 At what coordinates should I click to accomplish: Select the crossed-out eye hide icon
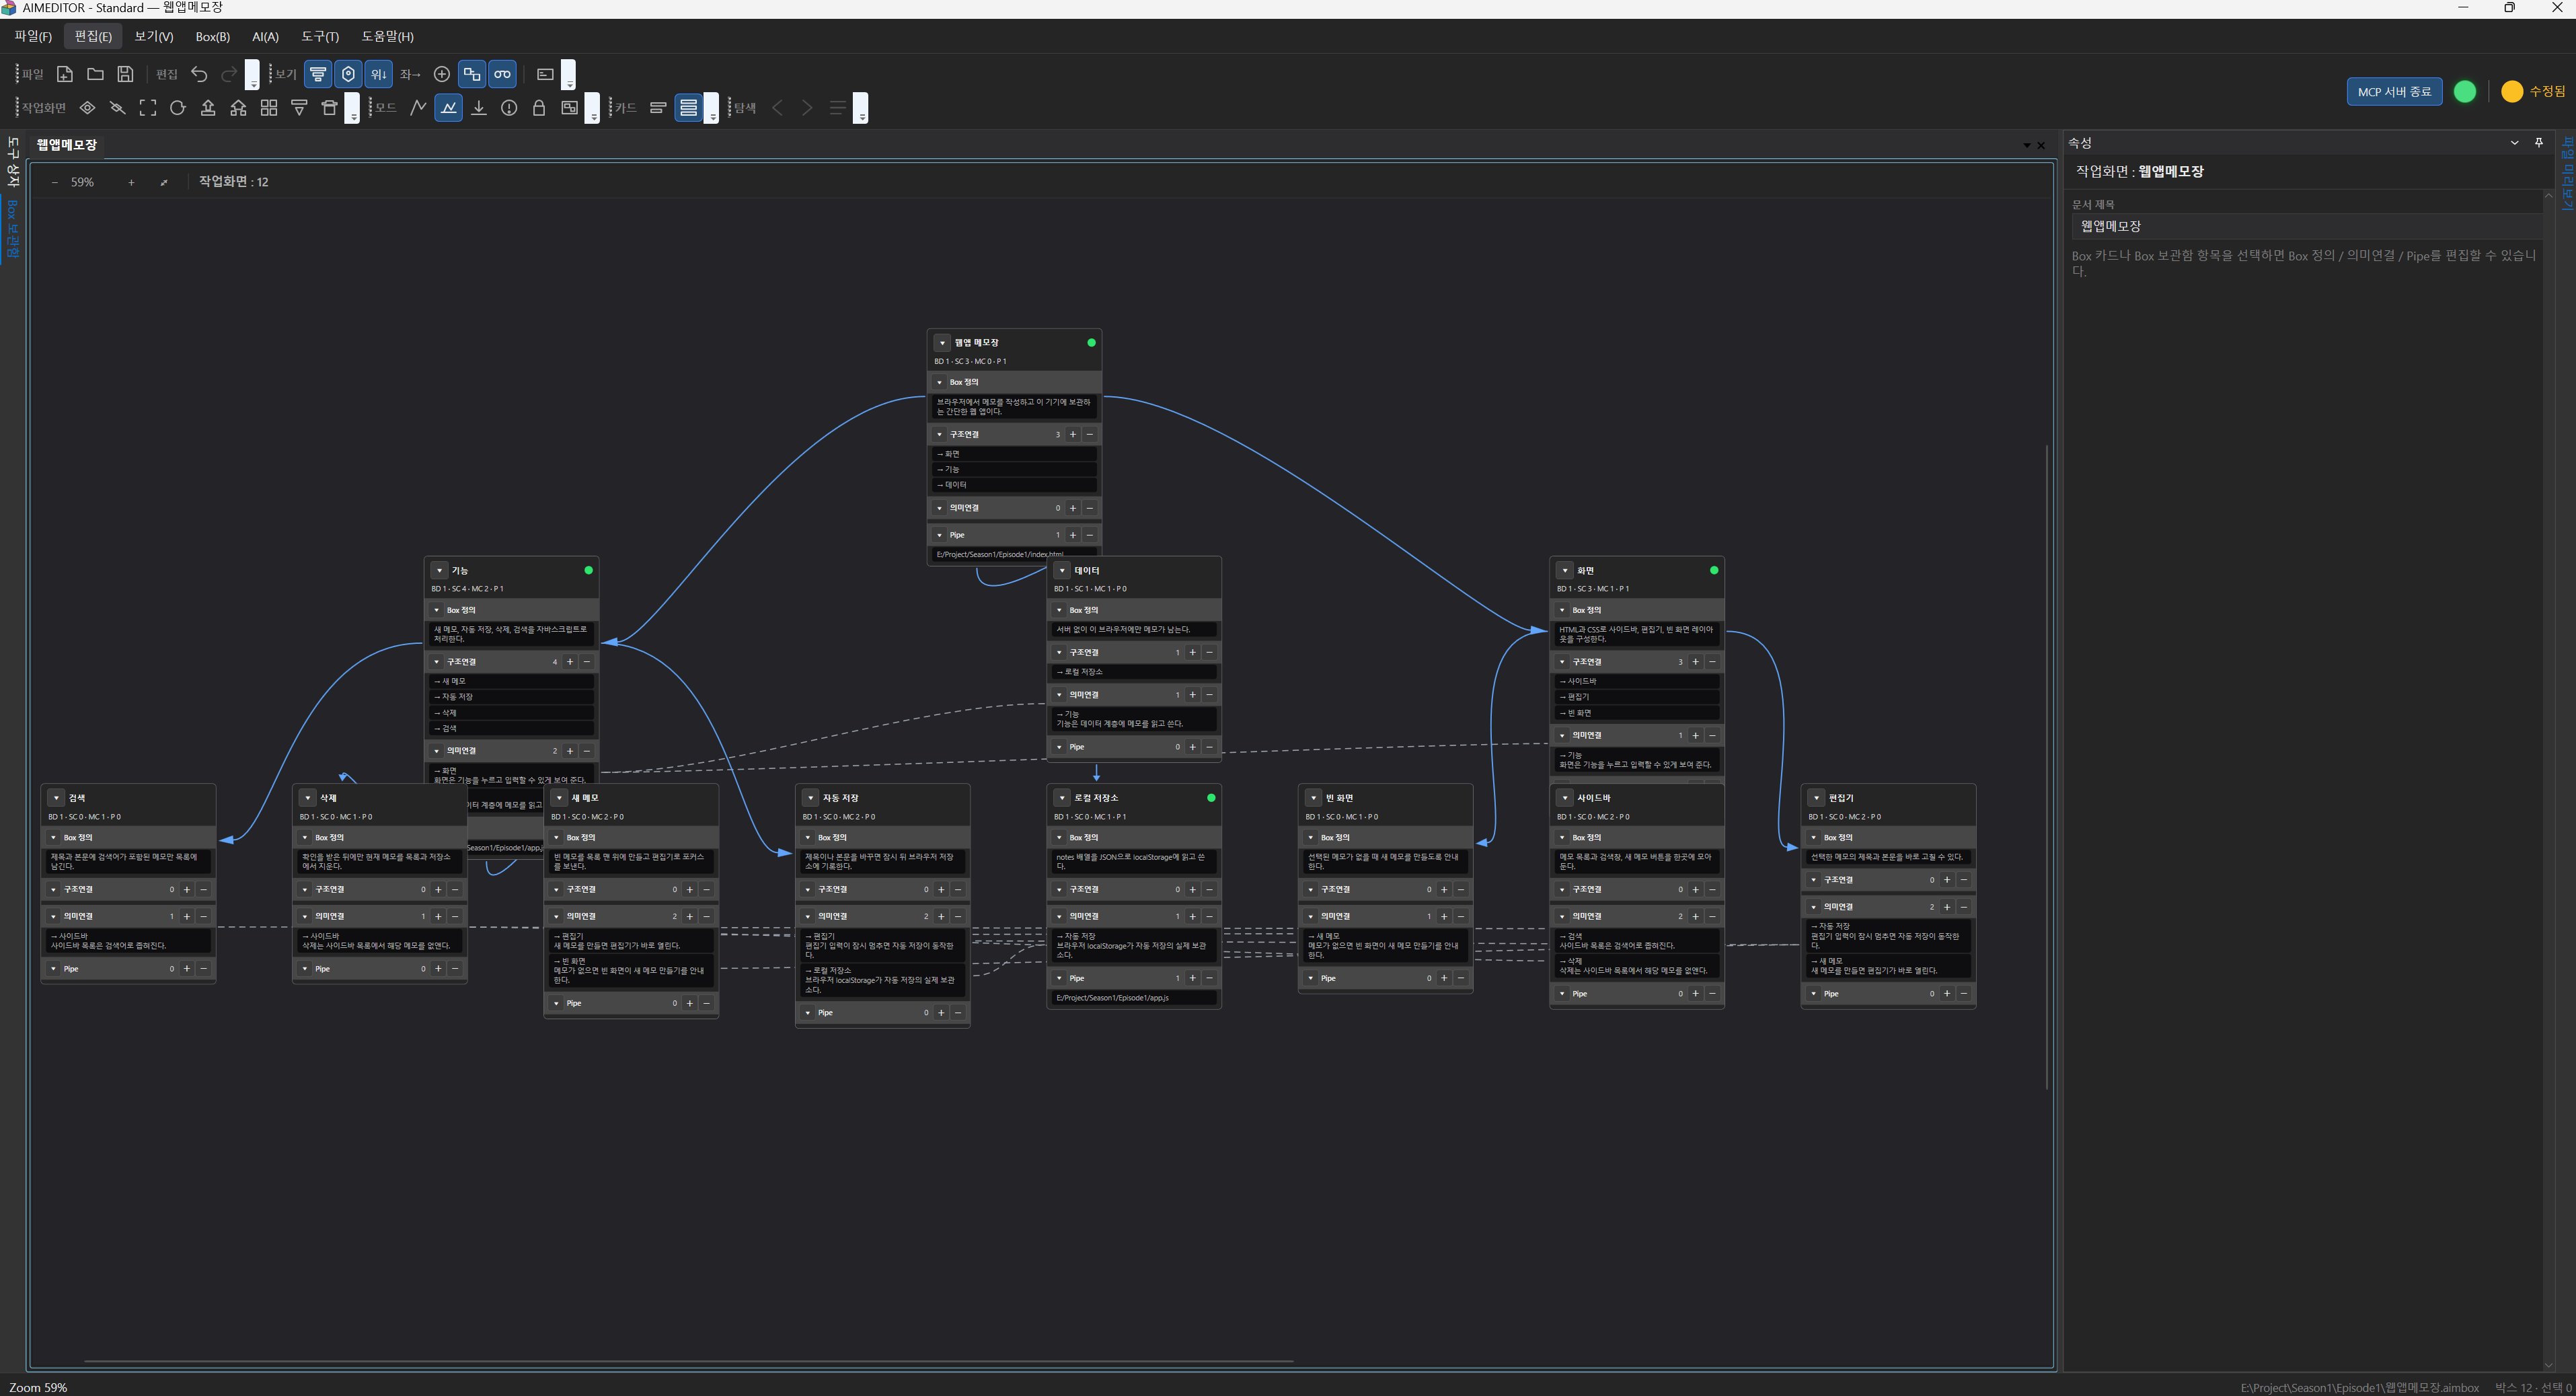click(x=118, y=108)
